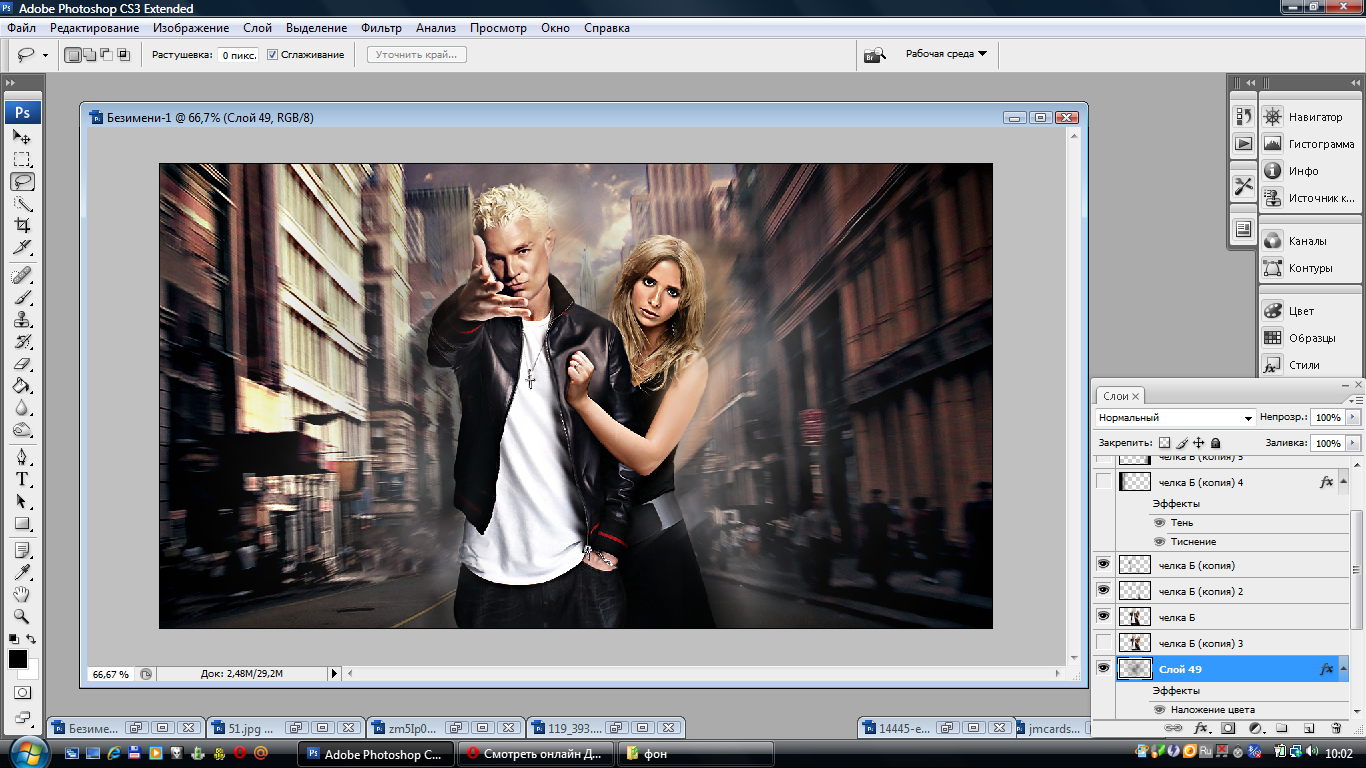This screenshot has height=768, width=1366.
Task: Open the Редактирование menu
Action: click(95, 28)
